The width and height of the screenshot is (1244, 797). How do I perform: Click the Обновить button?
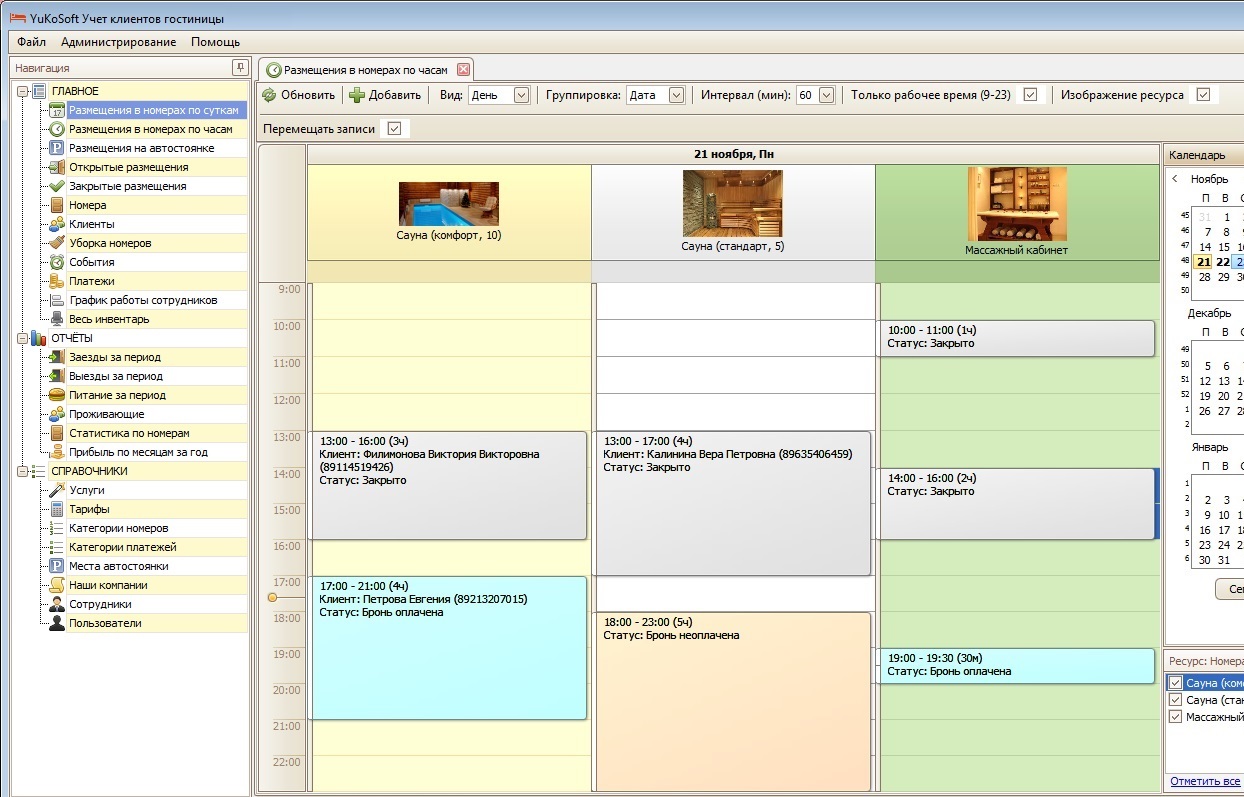(299, 95)
